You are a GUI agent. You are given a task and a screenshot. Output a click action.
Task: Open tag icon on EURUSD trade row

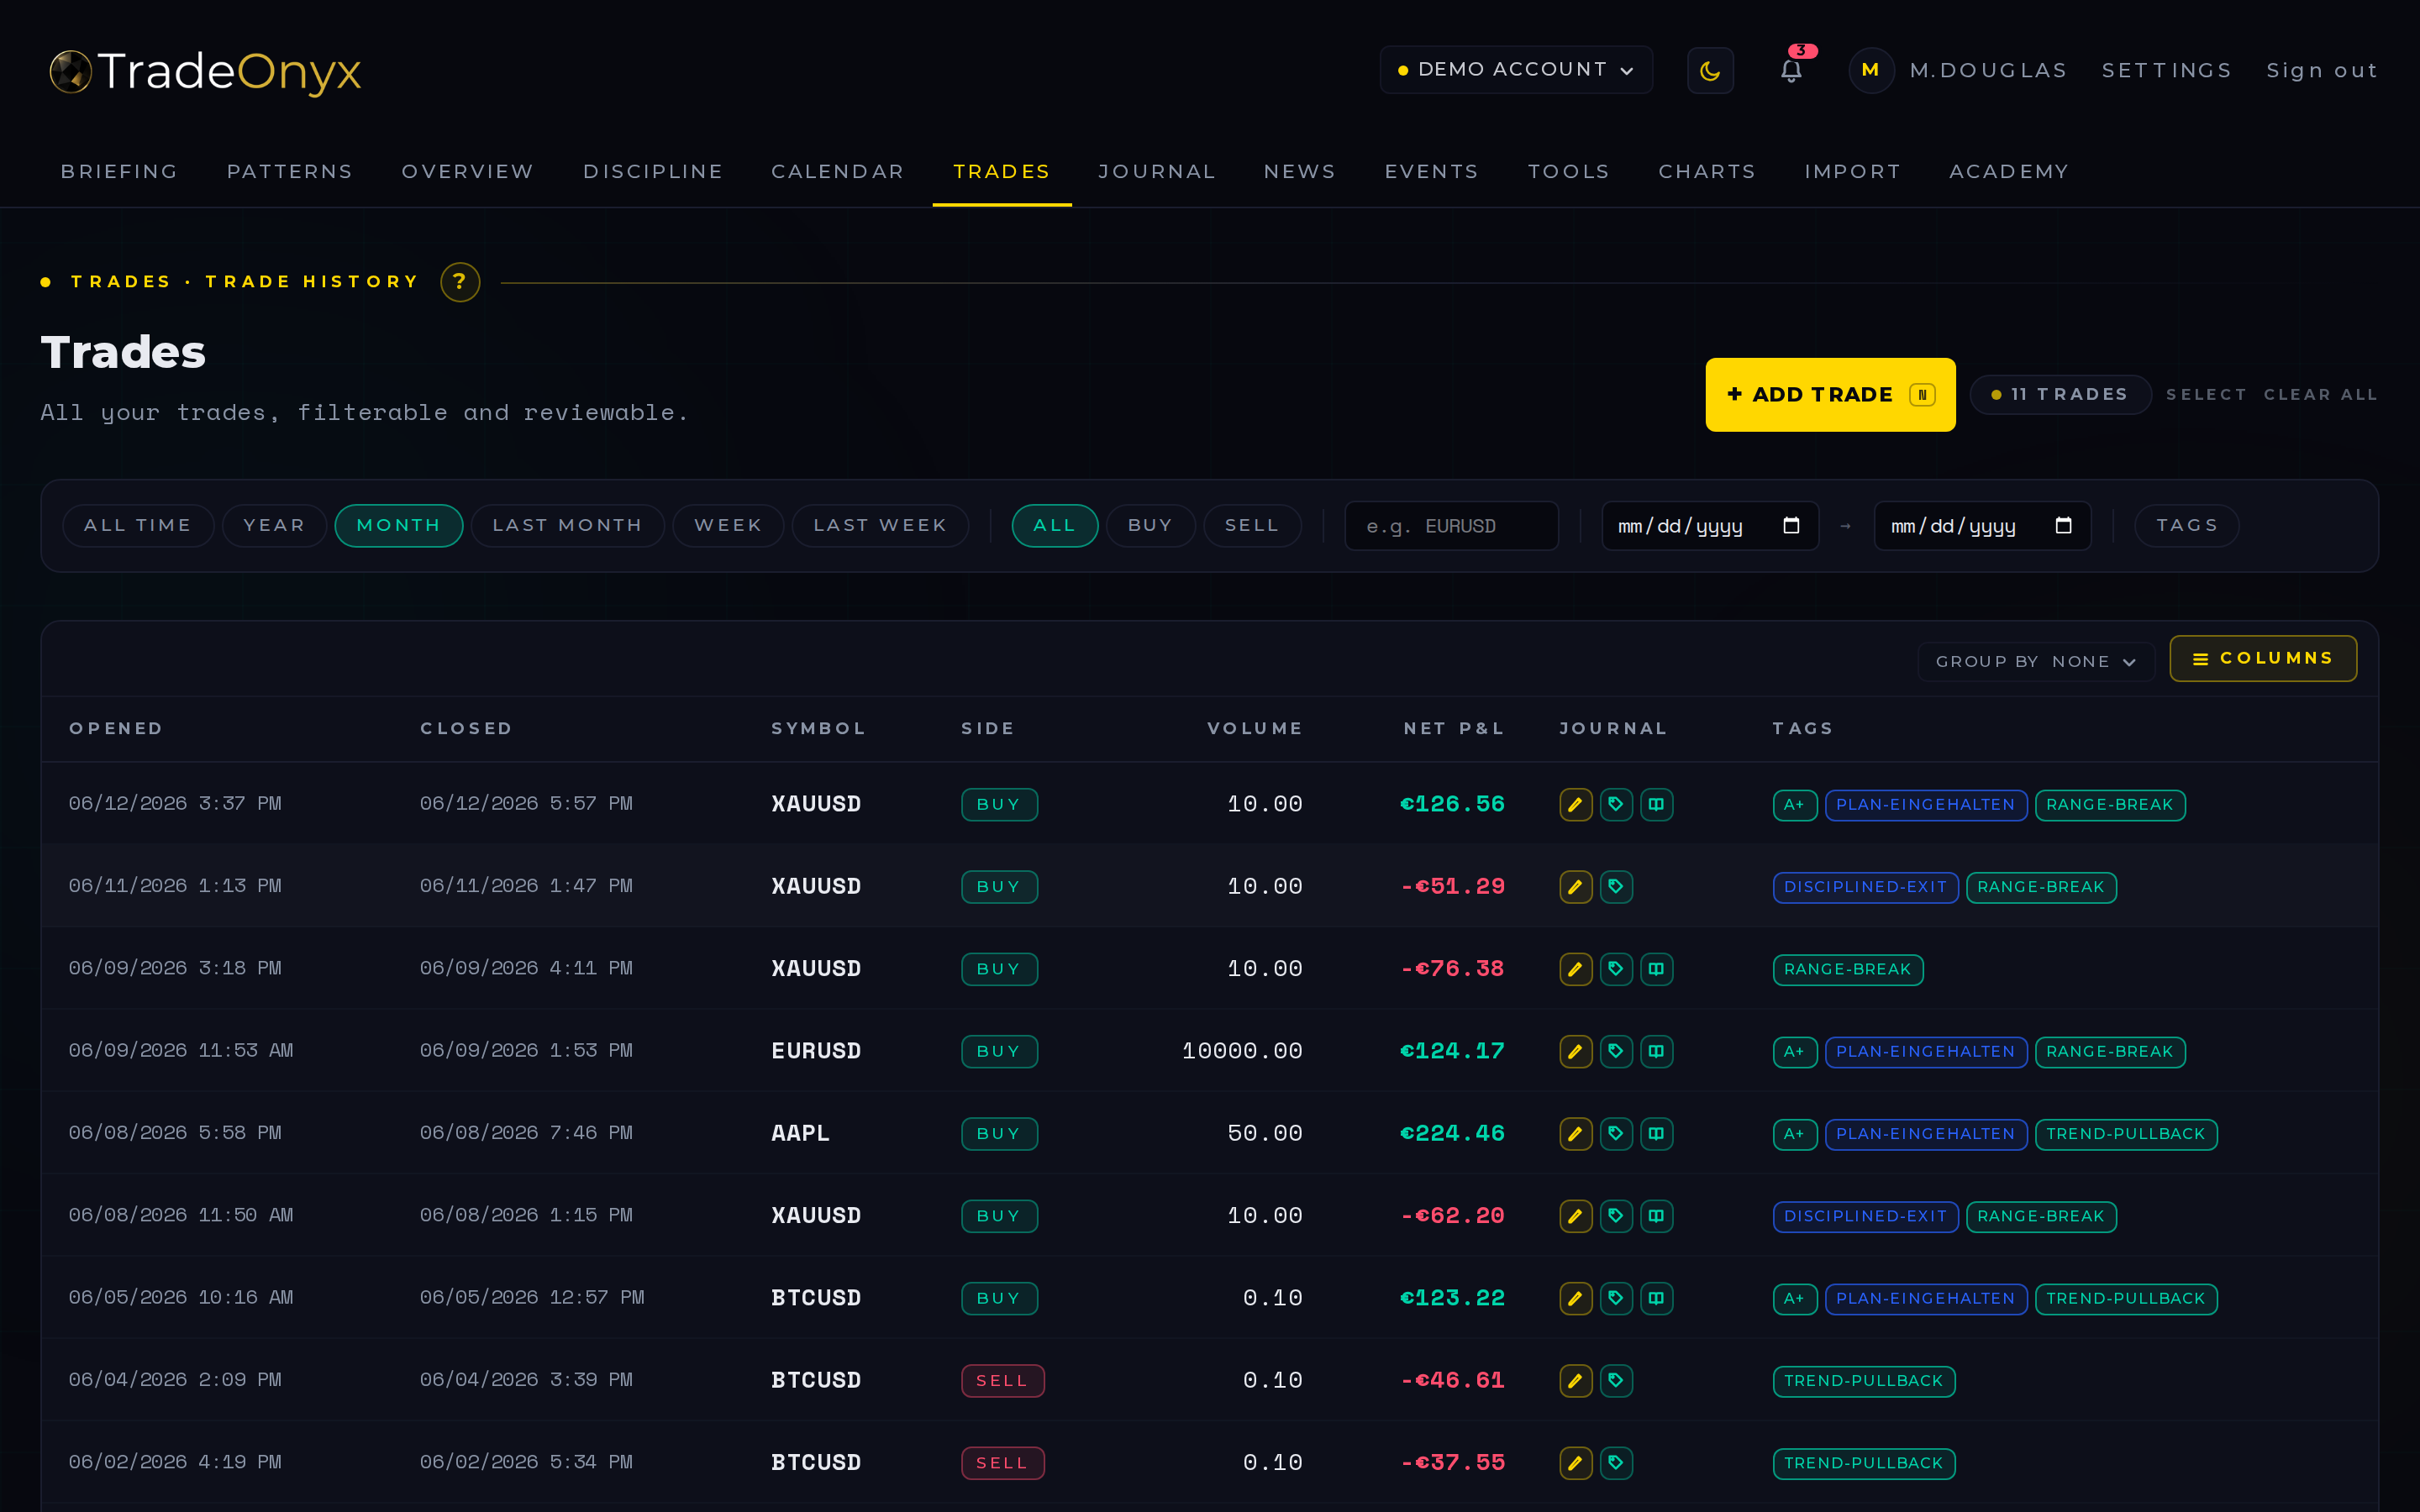coord(1616,1051)
